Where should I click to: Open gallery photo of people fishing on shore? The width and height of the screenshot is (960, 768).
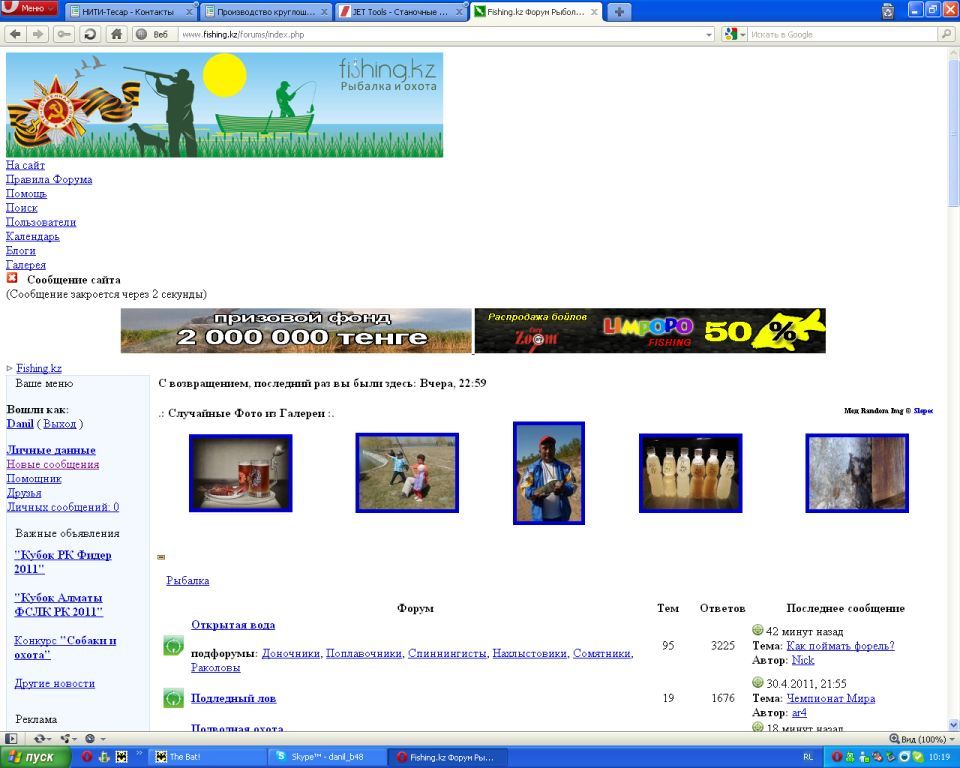coord(407,473)
